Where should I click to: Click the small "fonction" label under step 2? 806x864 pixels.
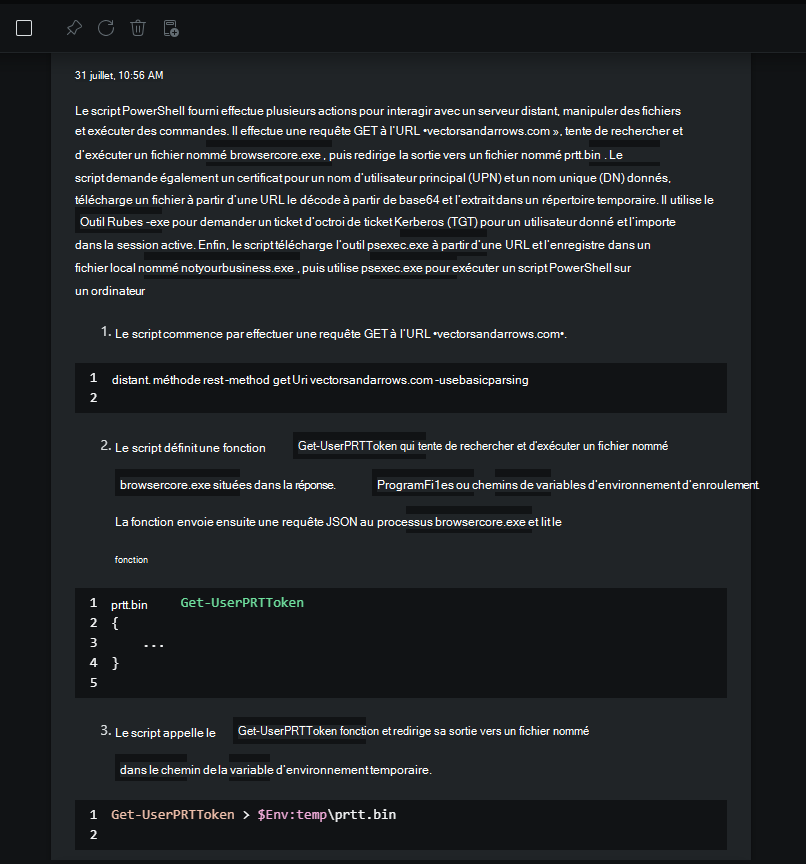point(131,560)
